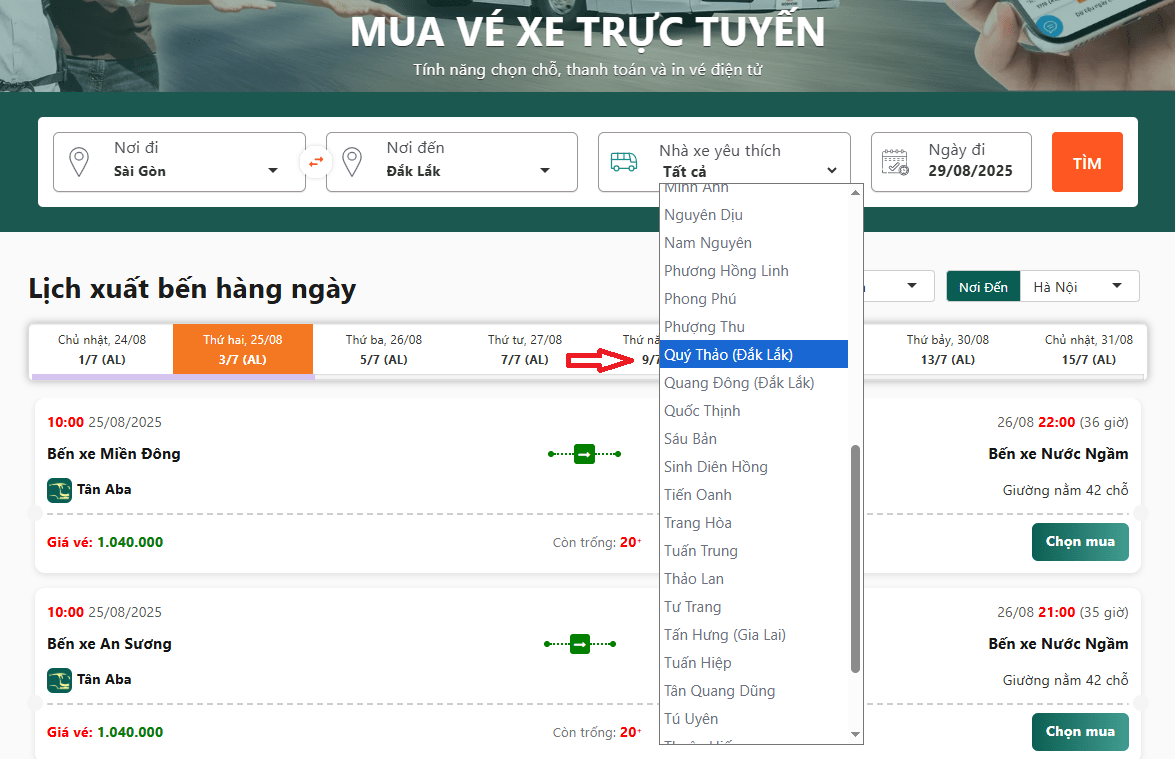Click the location pin icon in Nơi đến
1175x759 pixels.
(351, 162)
